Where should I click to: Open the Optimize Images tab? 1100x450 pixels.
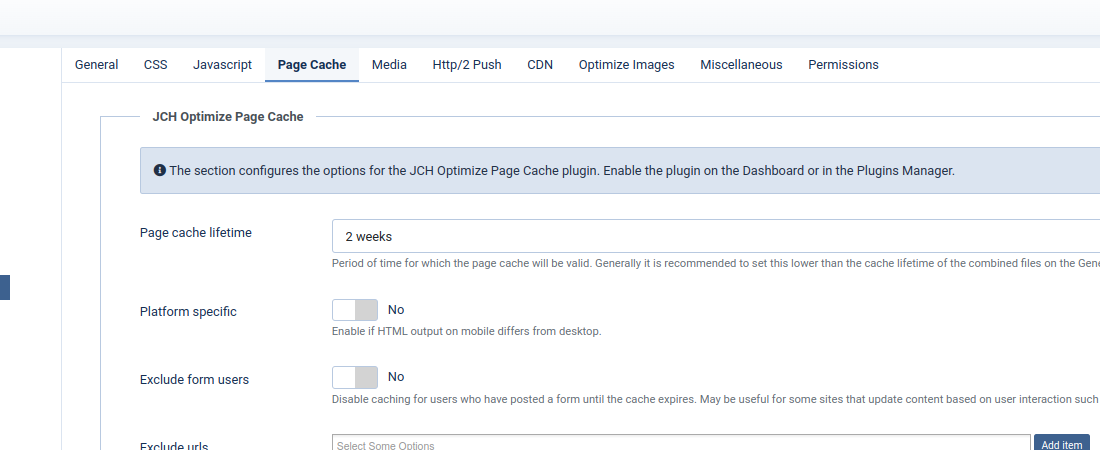pyautogui.click(x=626, y=65)
